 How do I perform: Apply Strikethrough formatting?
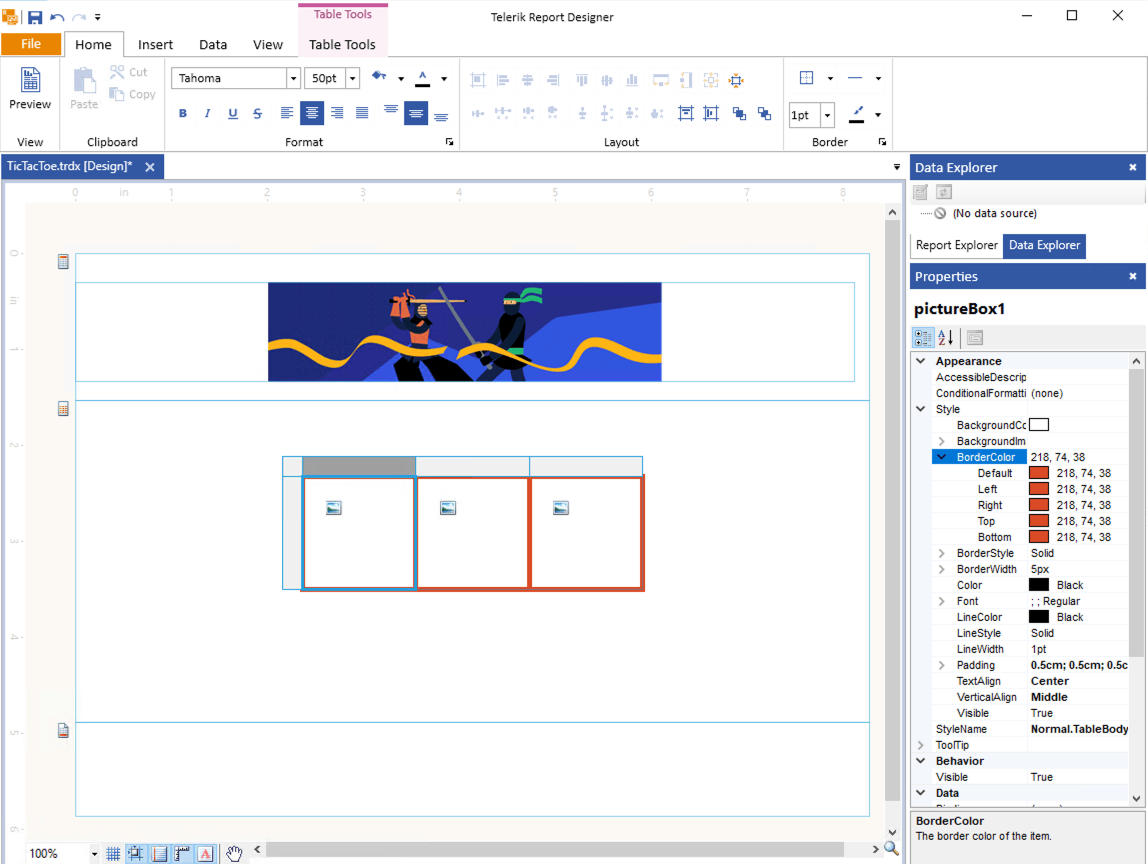[x=258, y=113]
